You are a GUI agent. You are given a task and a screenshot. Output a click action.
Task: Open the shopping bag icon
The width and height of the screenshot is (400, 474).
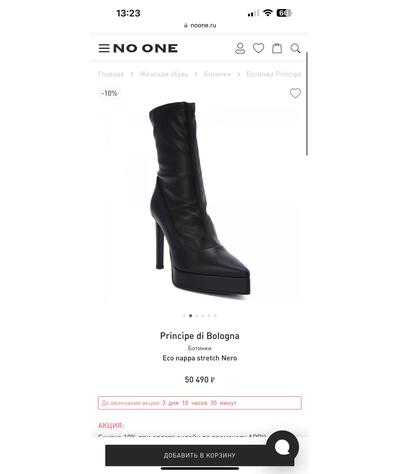[x=277, y=48]
